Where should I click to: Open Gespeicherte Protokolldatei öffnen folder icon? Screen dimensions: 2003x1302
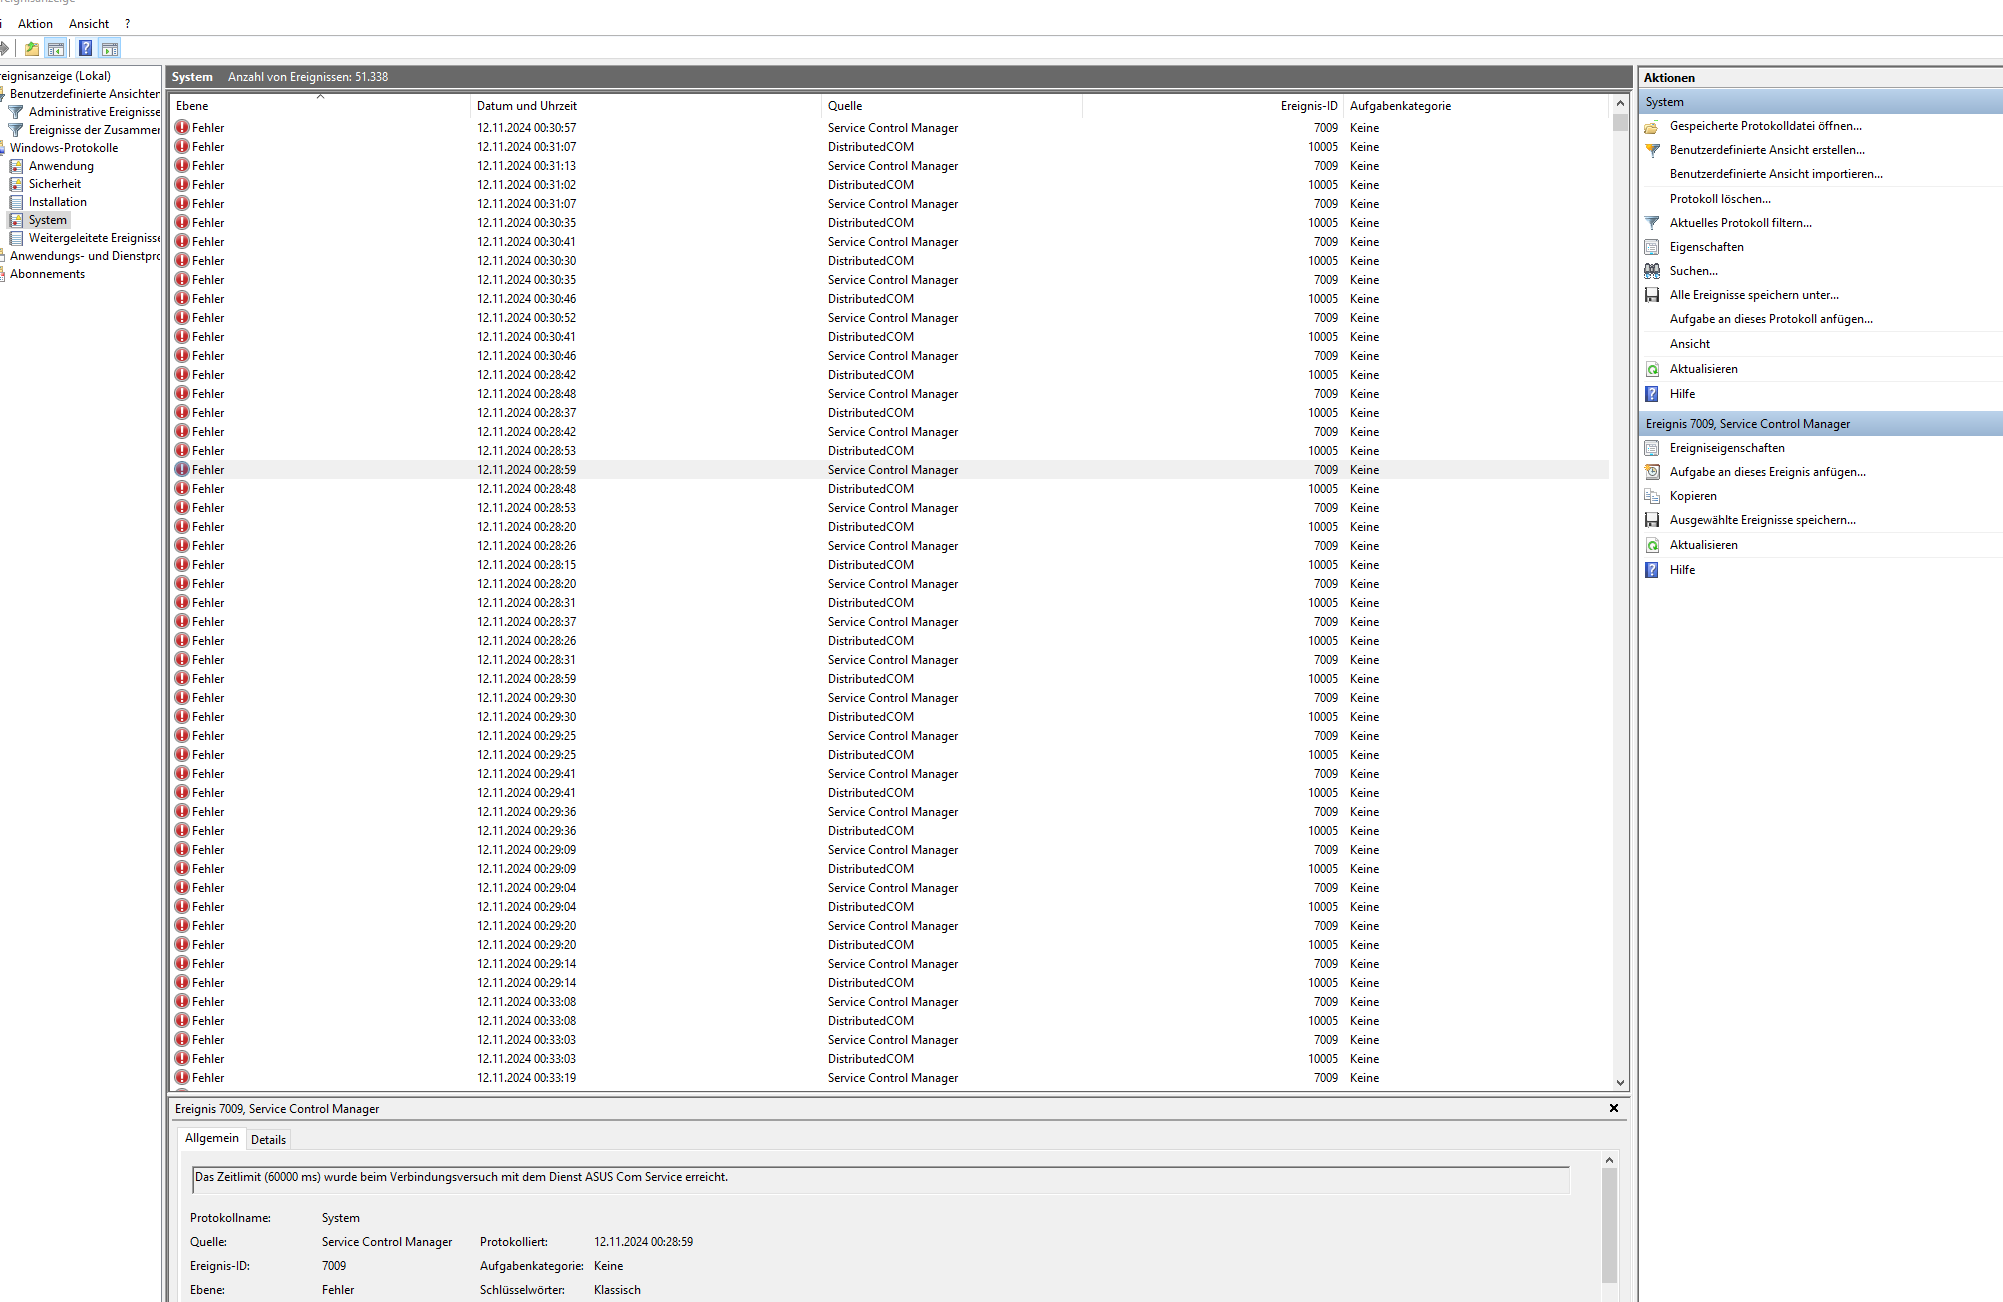tap(1652, 126)
